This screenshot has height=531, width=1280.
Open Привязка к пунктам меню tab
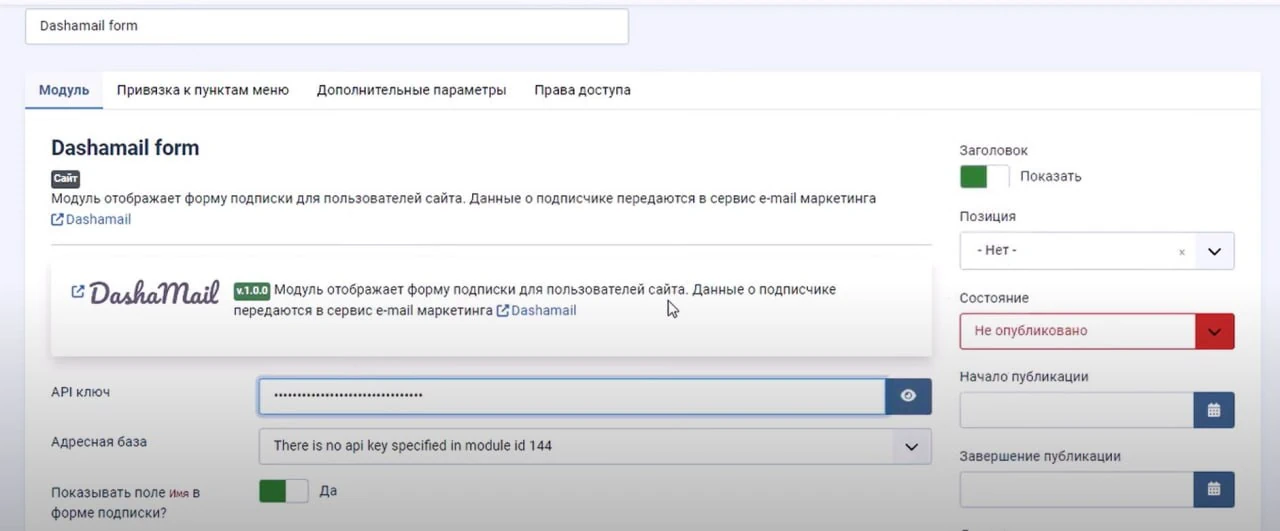tap(203, 90)
